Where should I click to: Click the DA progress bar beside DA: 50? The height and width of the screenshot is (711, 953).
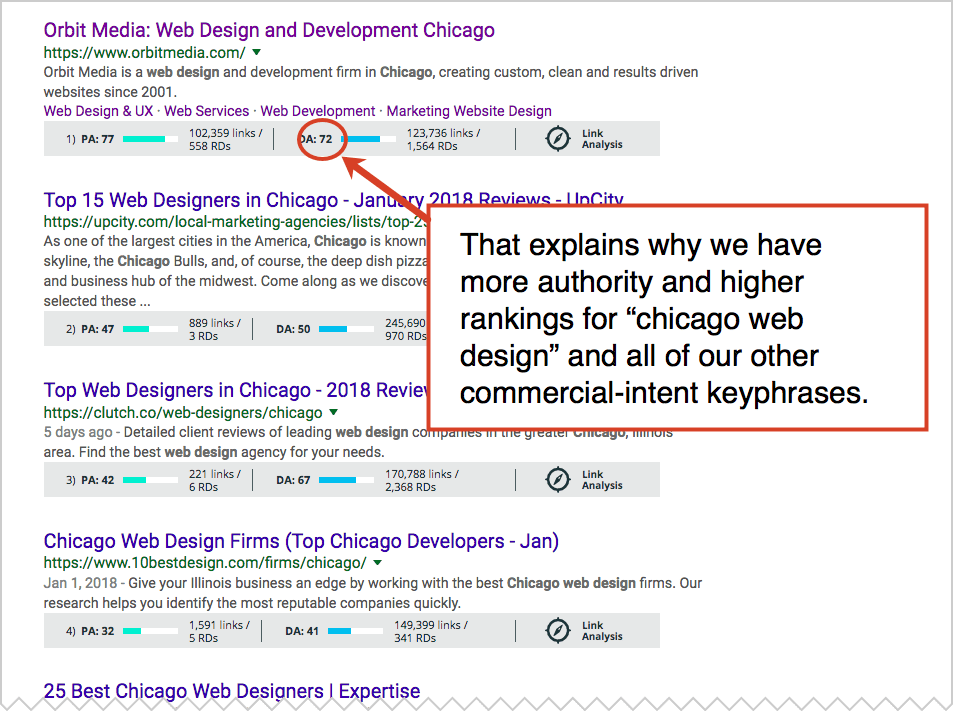coord(346,329)
